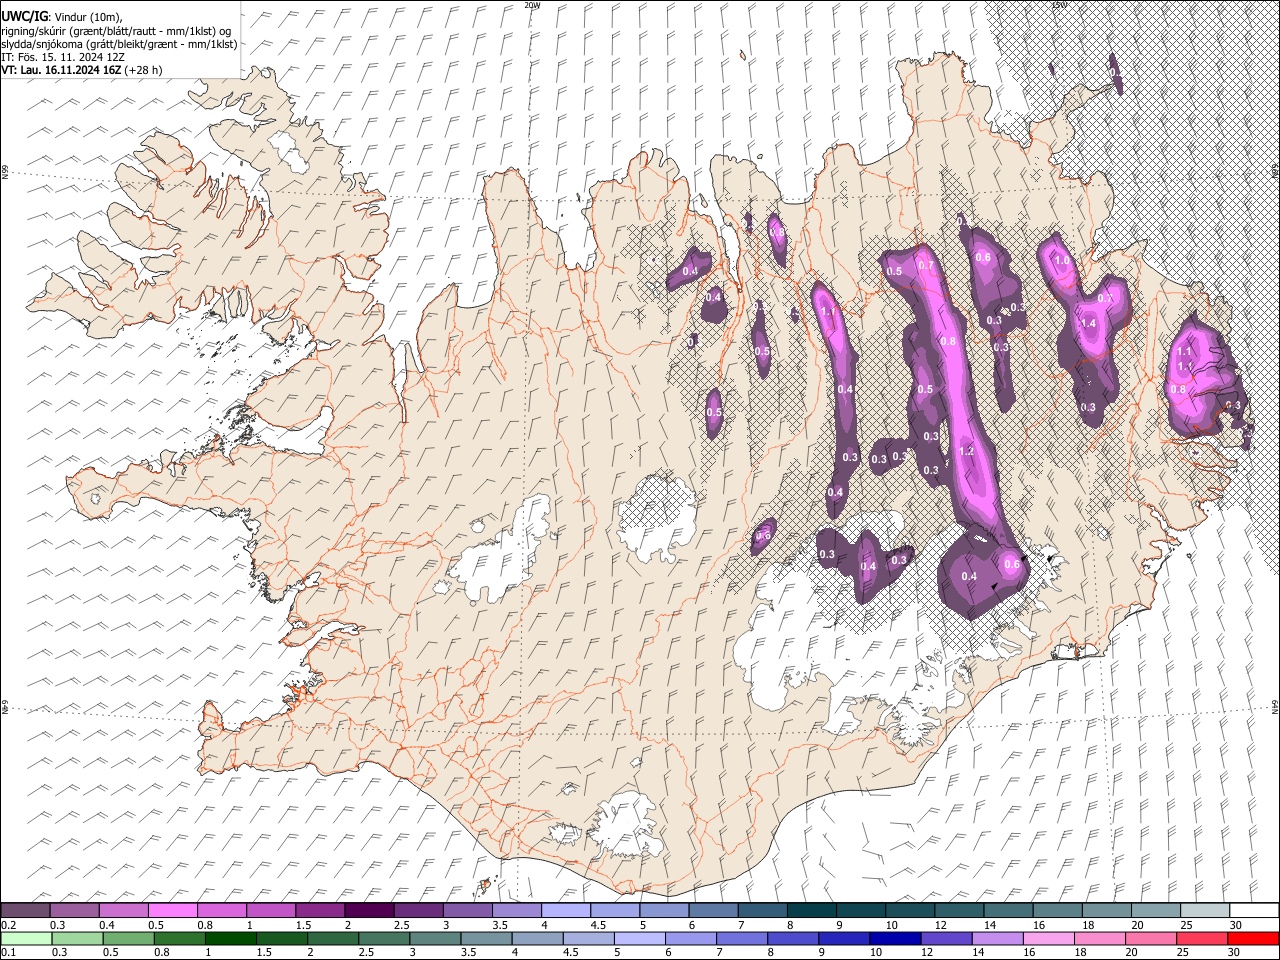Click the '20W' longitude label at map top
Screen dimensions: 1280x960
click(532, 5)
